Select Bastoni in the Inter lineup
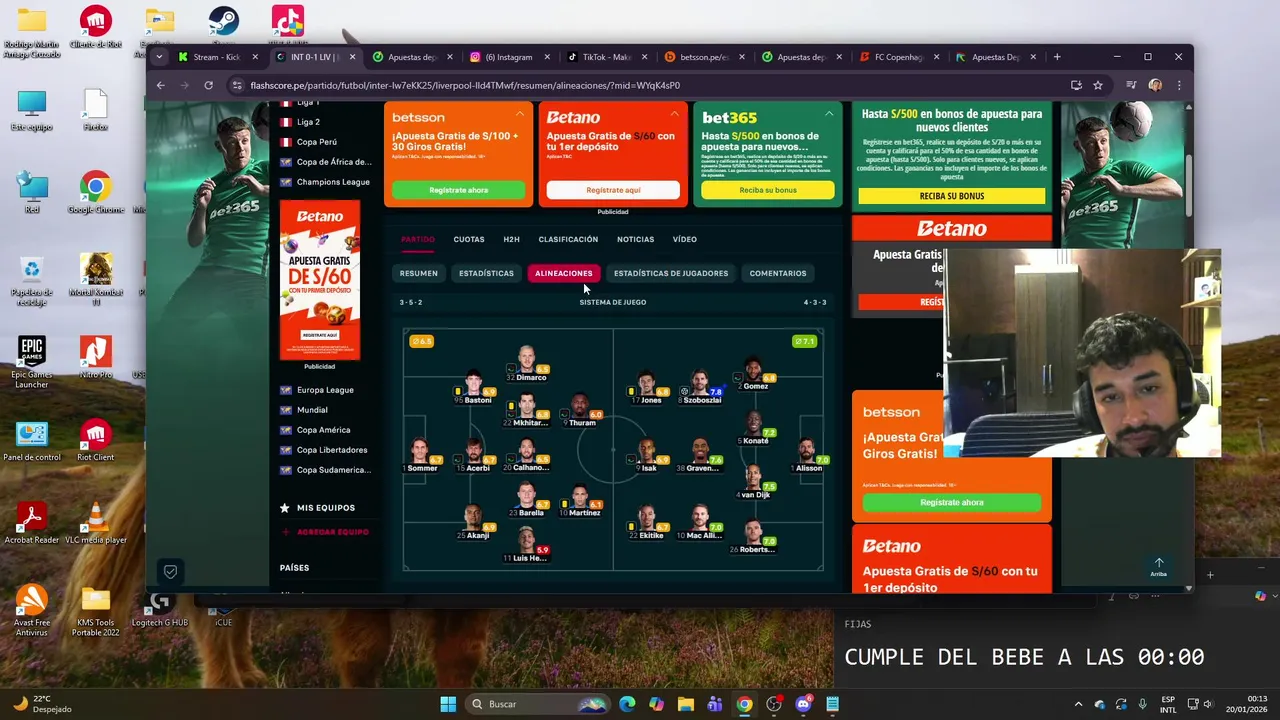Viewport: 1280px width, 720px height. pos(474,388)
